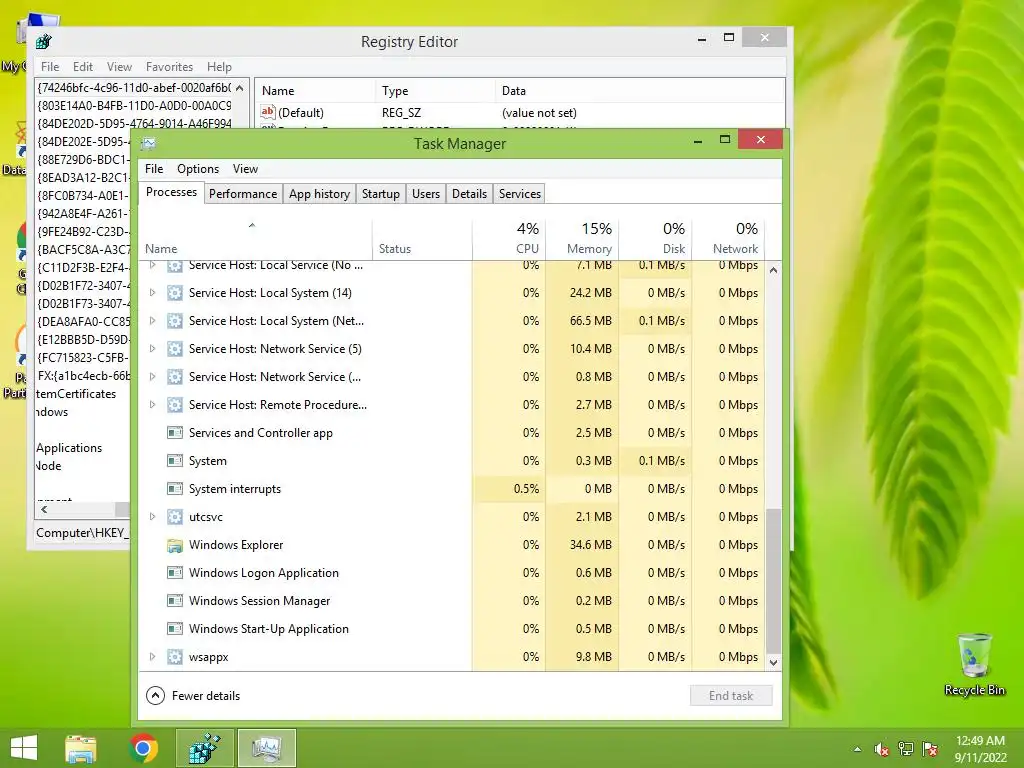Expand Service Host: Remote Procedure row
The image size is (1024, 768).
click(x=152, y=405)
